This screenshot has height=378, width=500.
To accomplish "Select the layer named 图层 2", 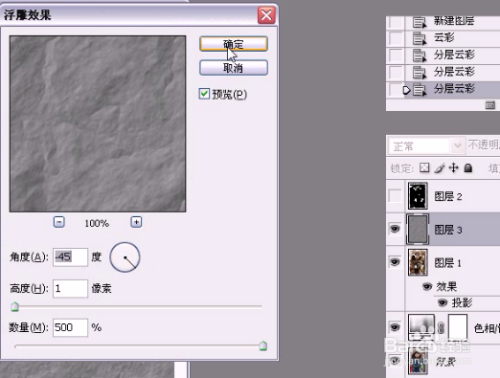I will click(448, 196).
